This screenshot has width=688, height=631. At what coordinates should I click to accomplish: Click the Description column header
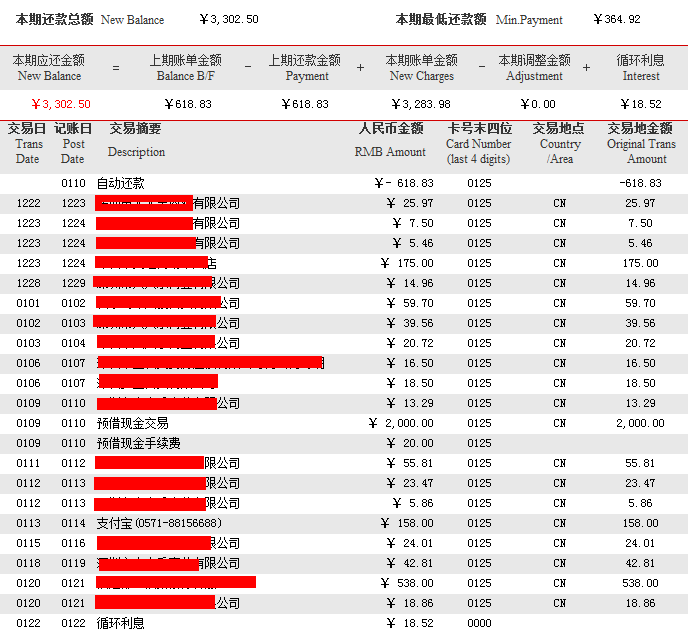(x=136, y=140)
